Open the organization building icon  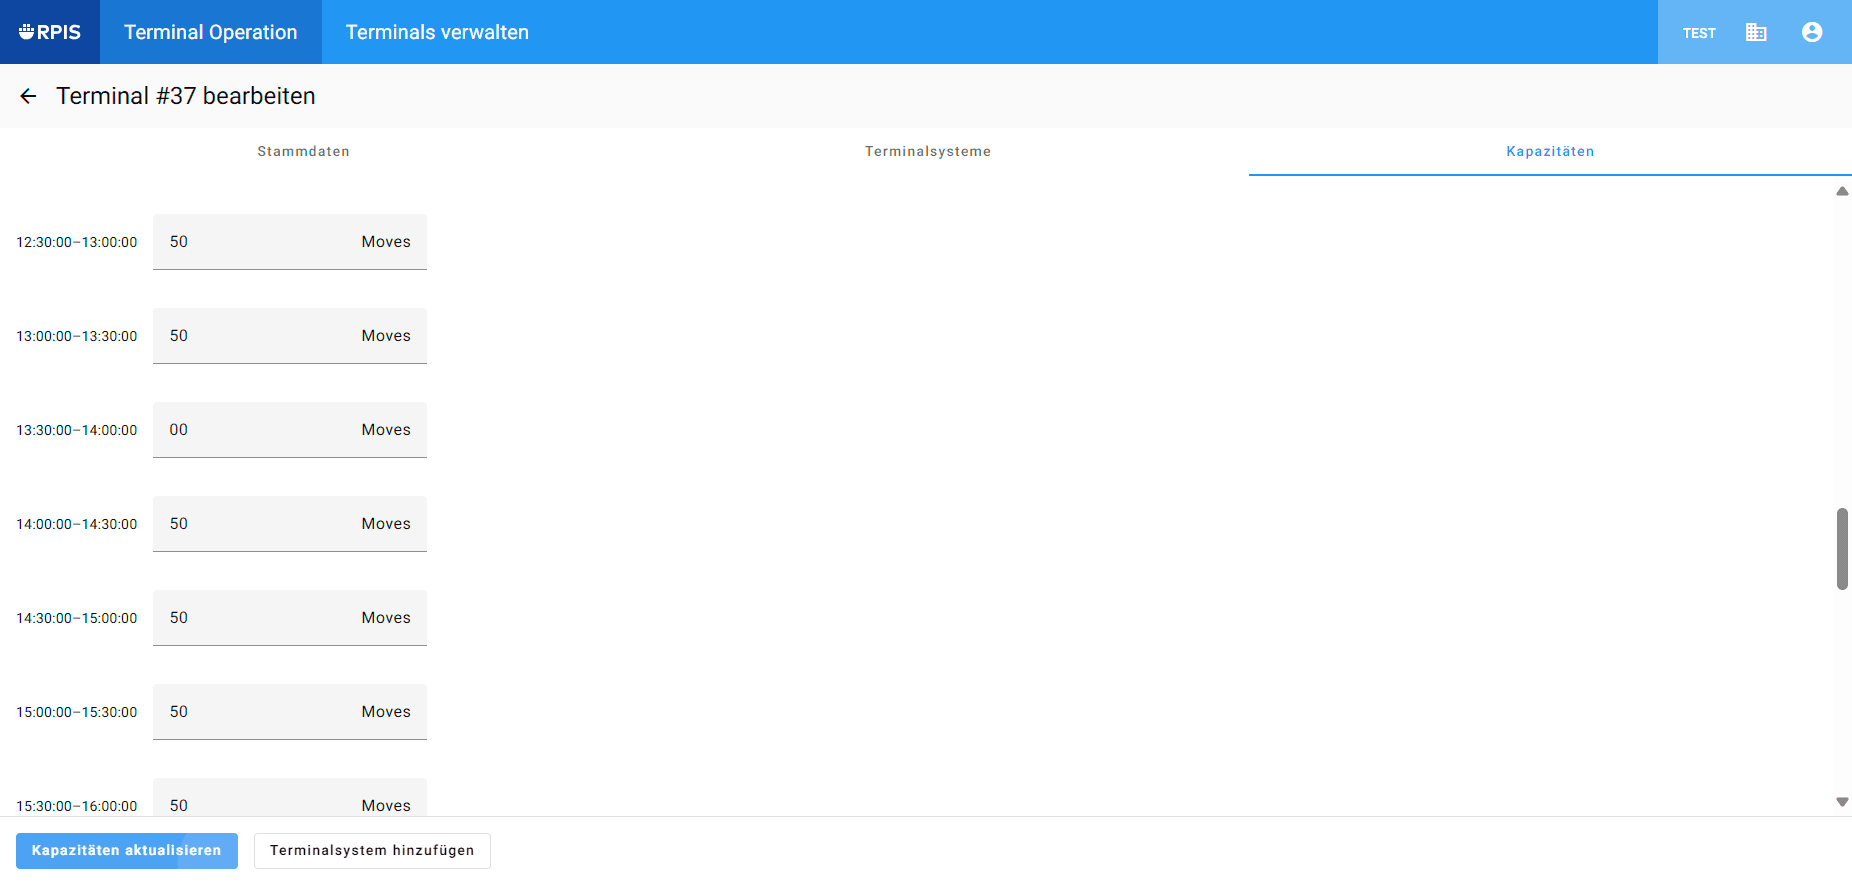click(1756, 32)
